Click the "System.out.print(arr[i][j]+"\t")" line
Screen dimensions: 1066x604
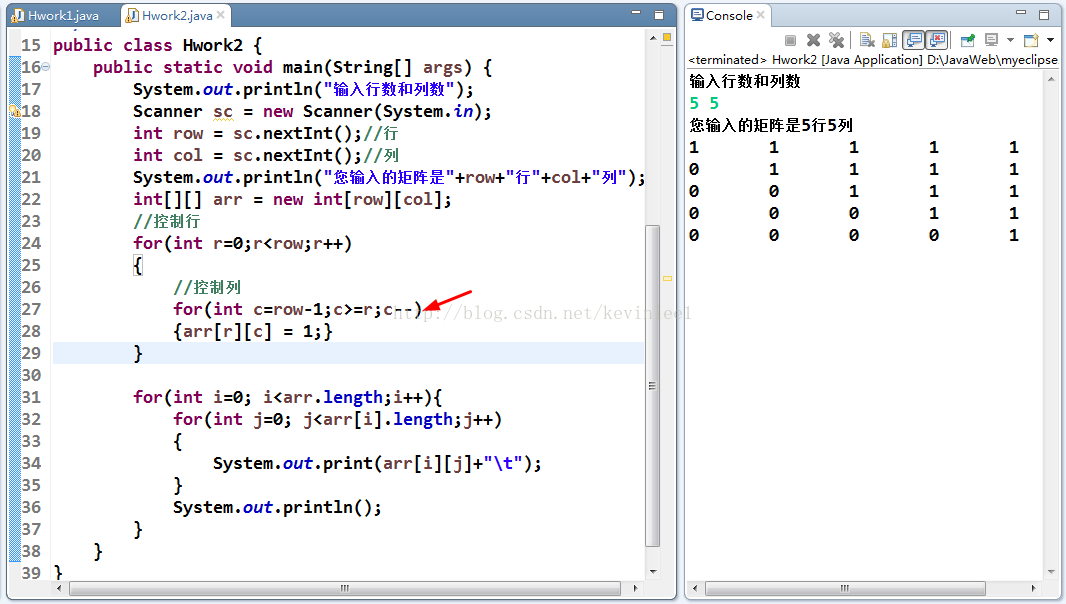tap(377, 463)
